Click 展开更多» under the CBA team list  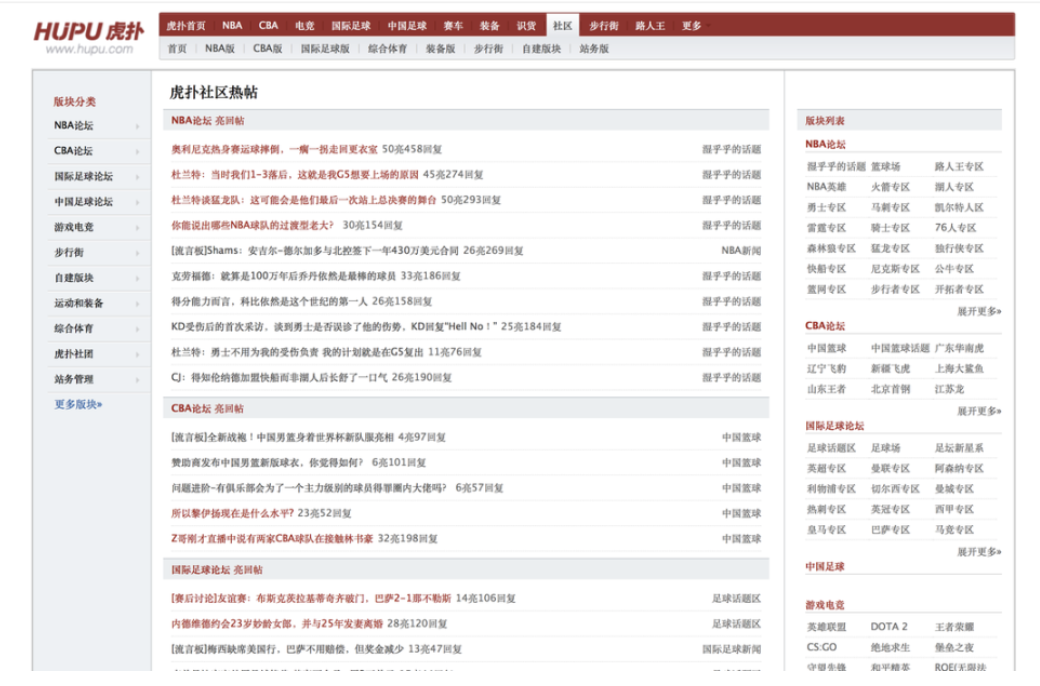click(x=979, y=411)
